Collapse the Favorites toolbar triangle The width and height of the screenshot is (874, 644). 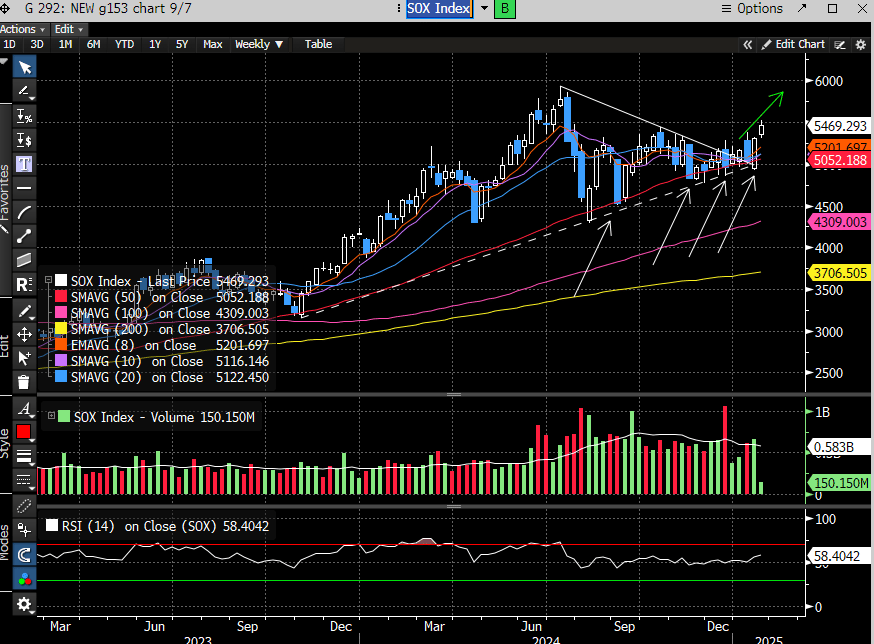[4, 62]
